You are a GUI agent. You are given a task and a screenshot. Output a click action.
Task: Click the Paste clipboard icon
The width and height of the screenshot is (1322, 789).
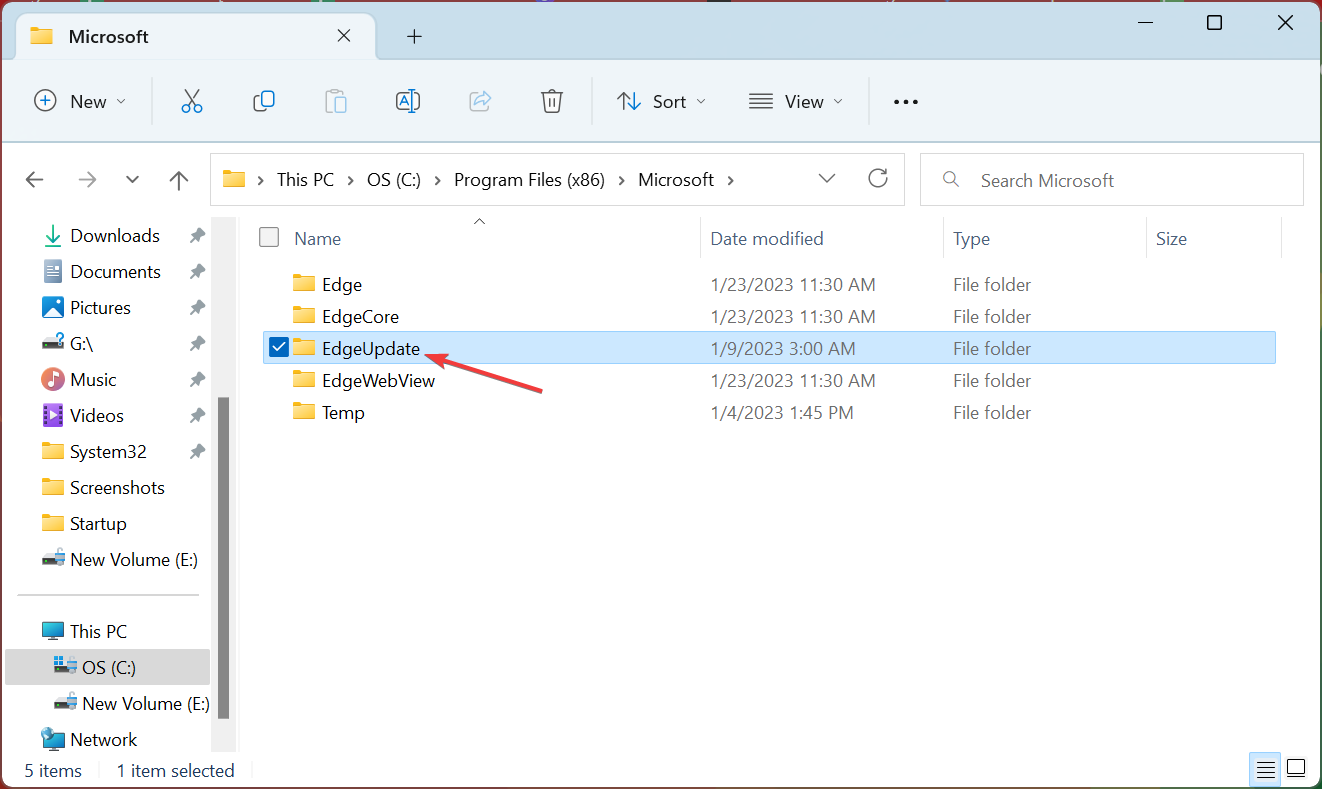point(336,101)
